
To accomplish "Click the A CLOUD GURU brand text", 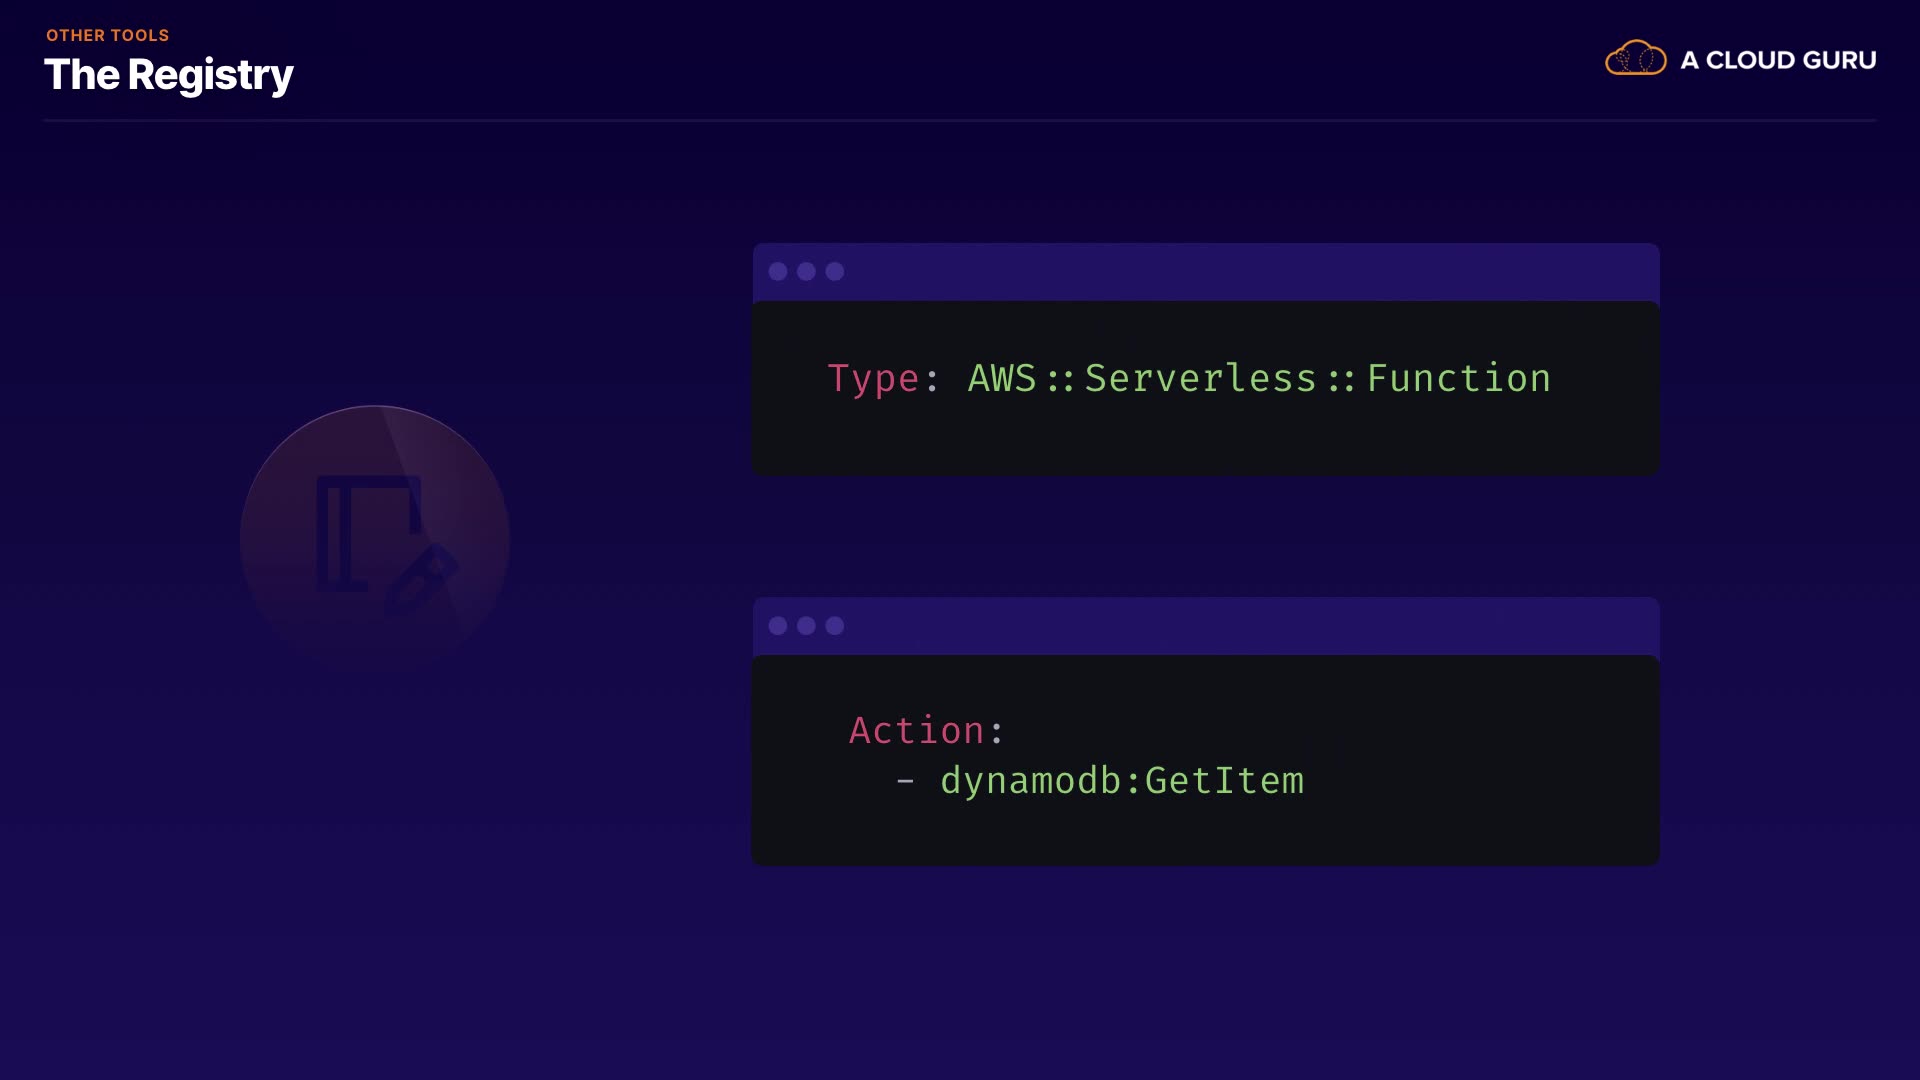I will point(1778,60).
